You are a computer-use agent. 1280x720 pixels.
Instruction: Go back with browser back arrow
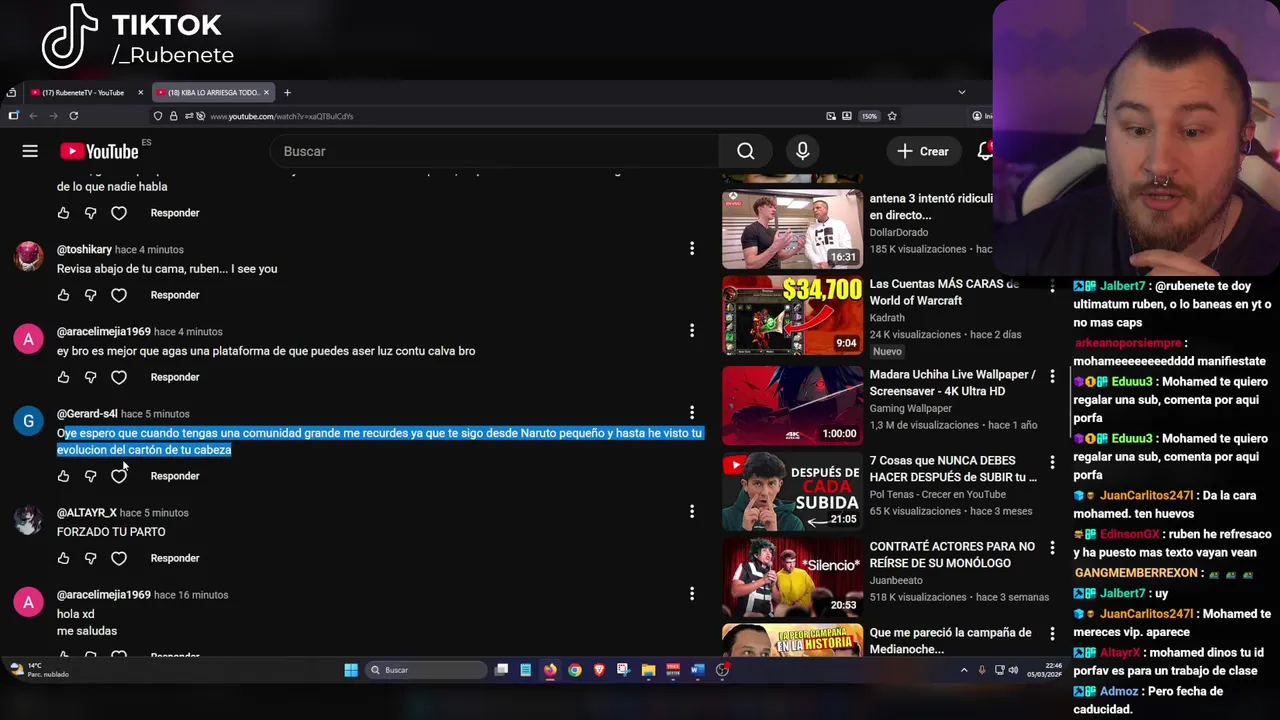pyautogui.click(x=32, y=116)
